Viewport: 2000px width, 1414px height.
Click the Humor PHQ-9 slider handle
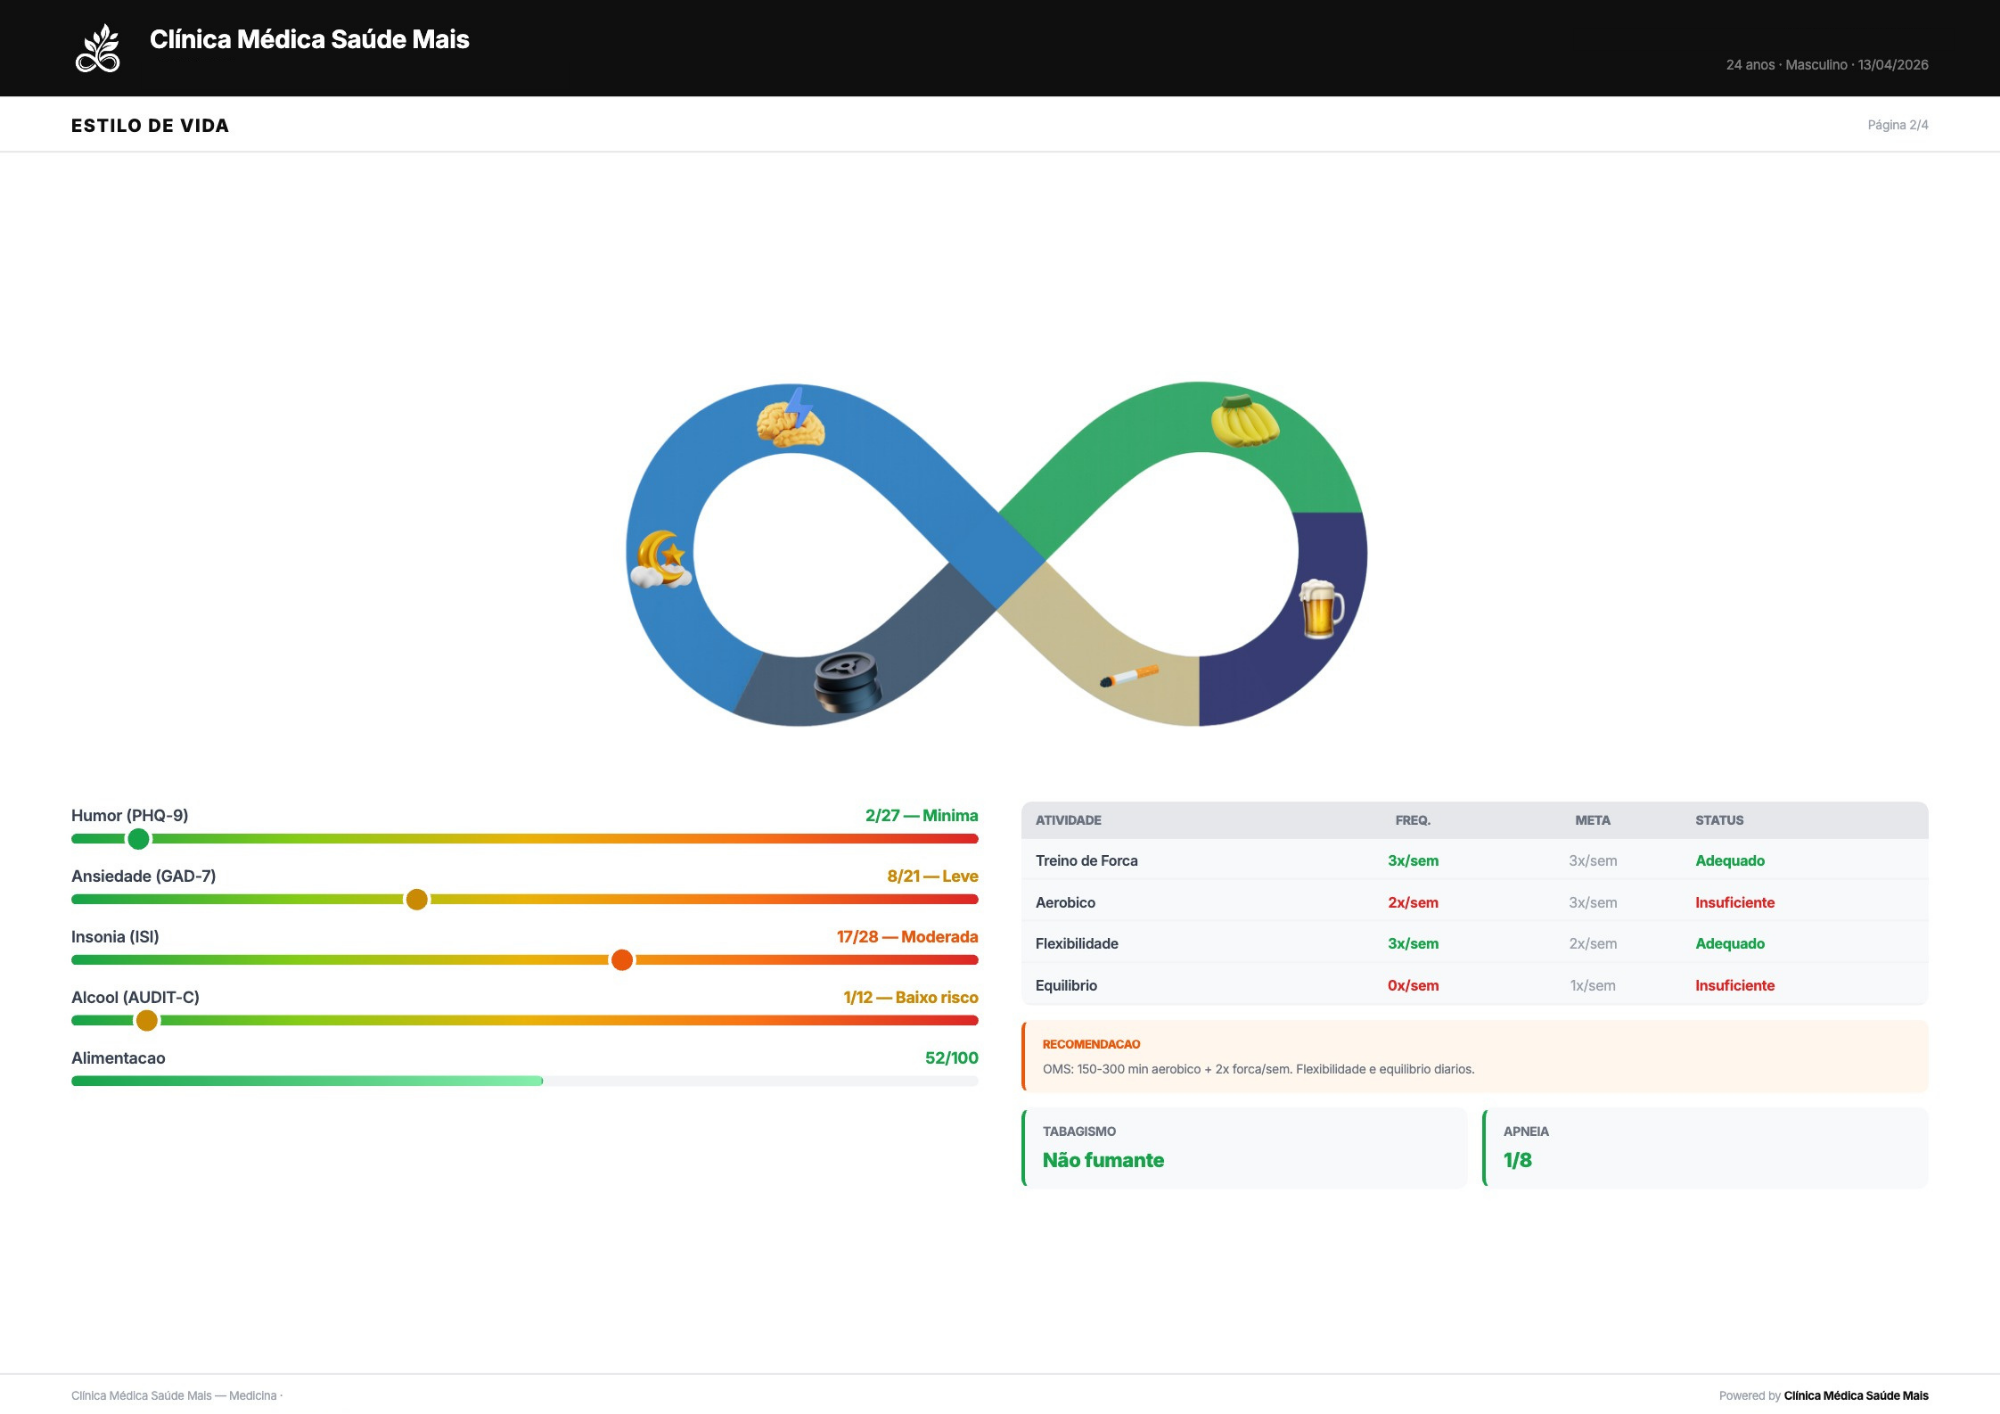coord(139,839)
